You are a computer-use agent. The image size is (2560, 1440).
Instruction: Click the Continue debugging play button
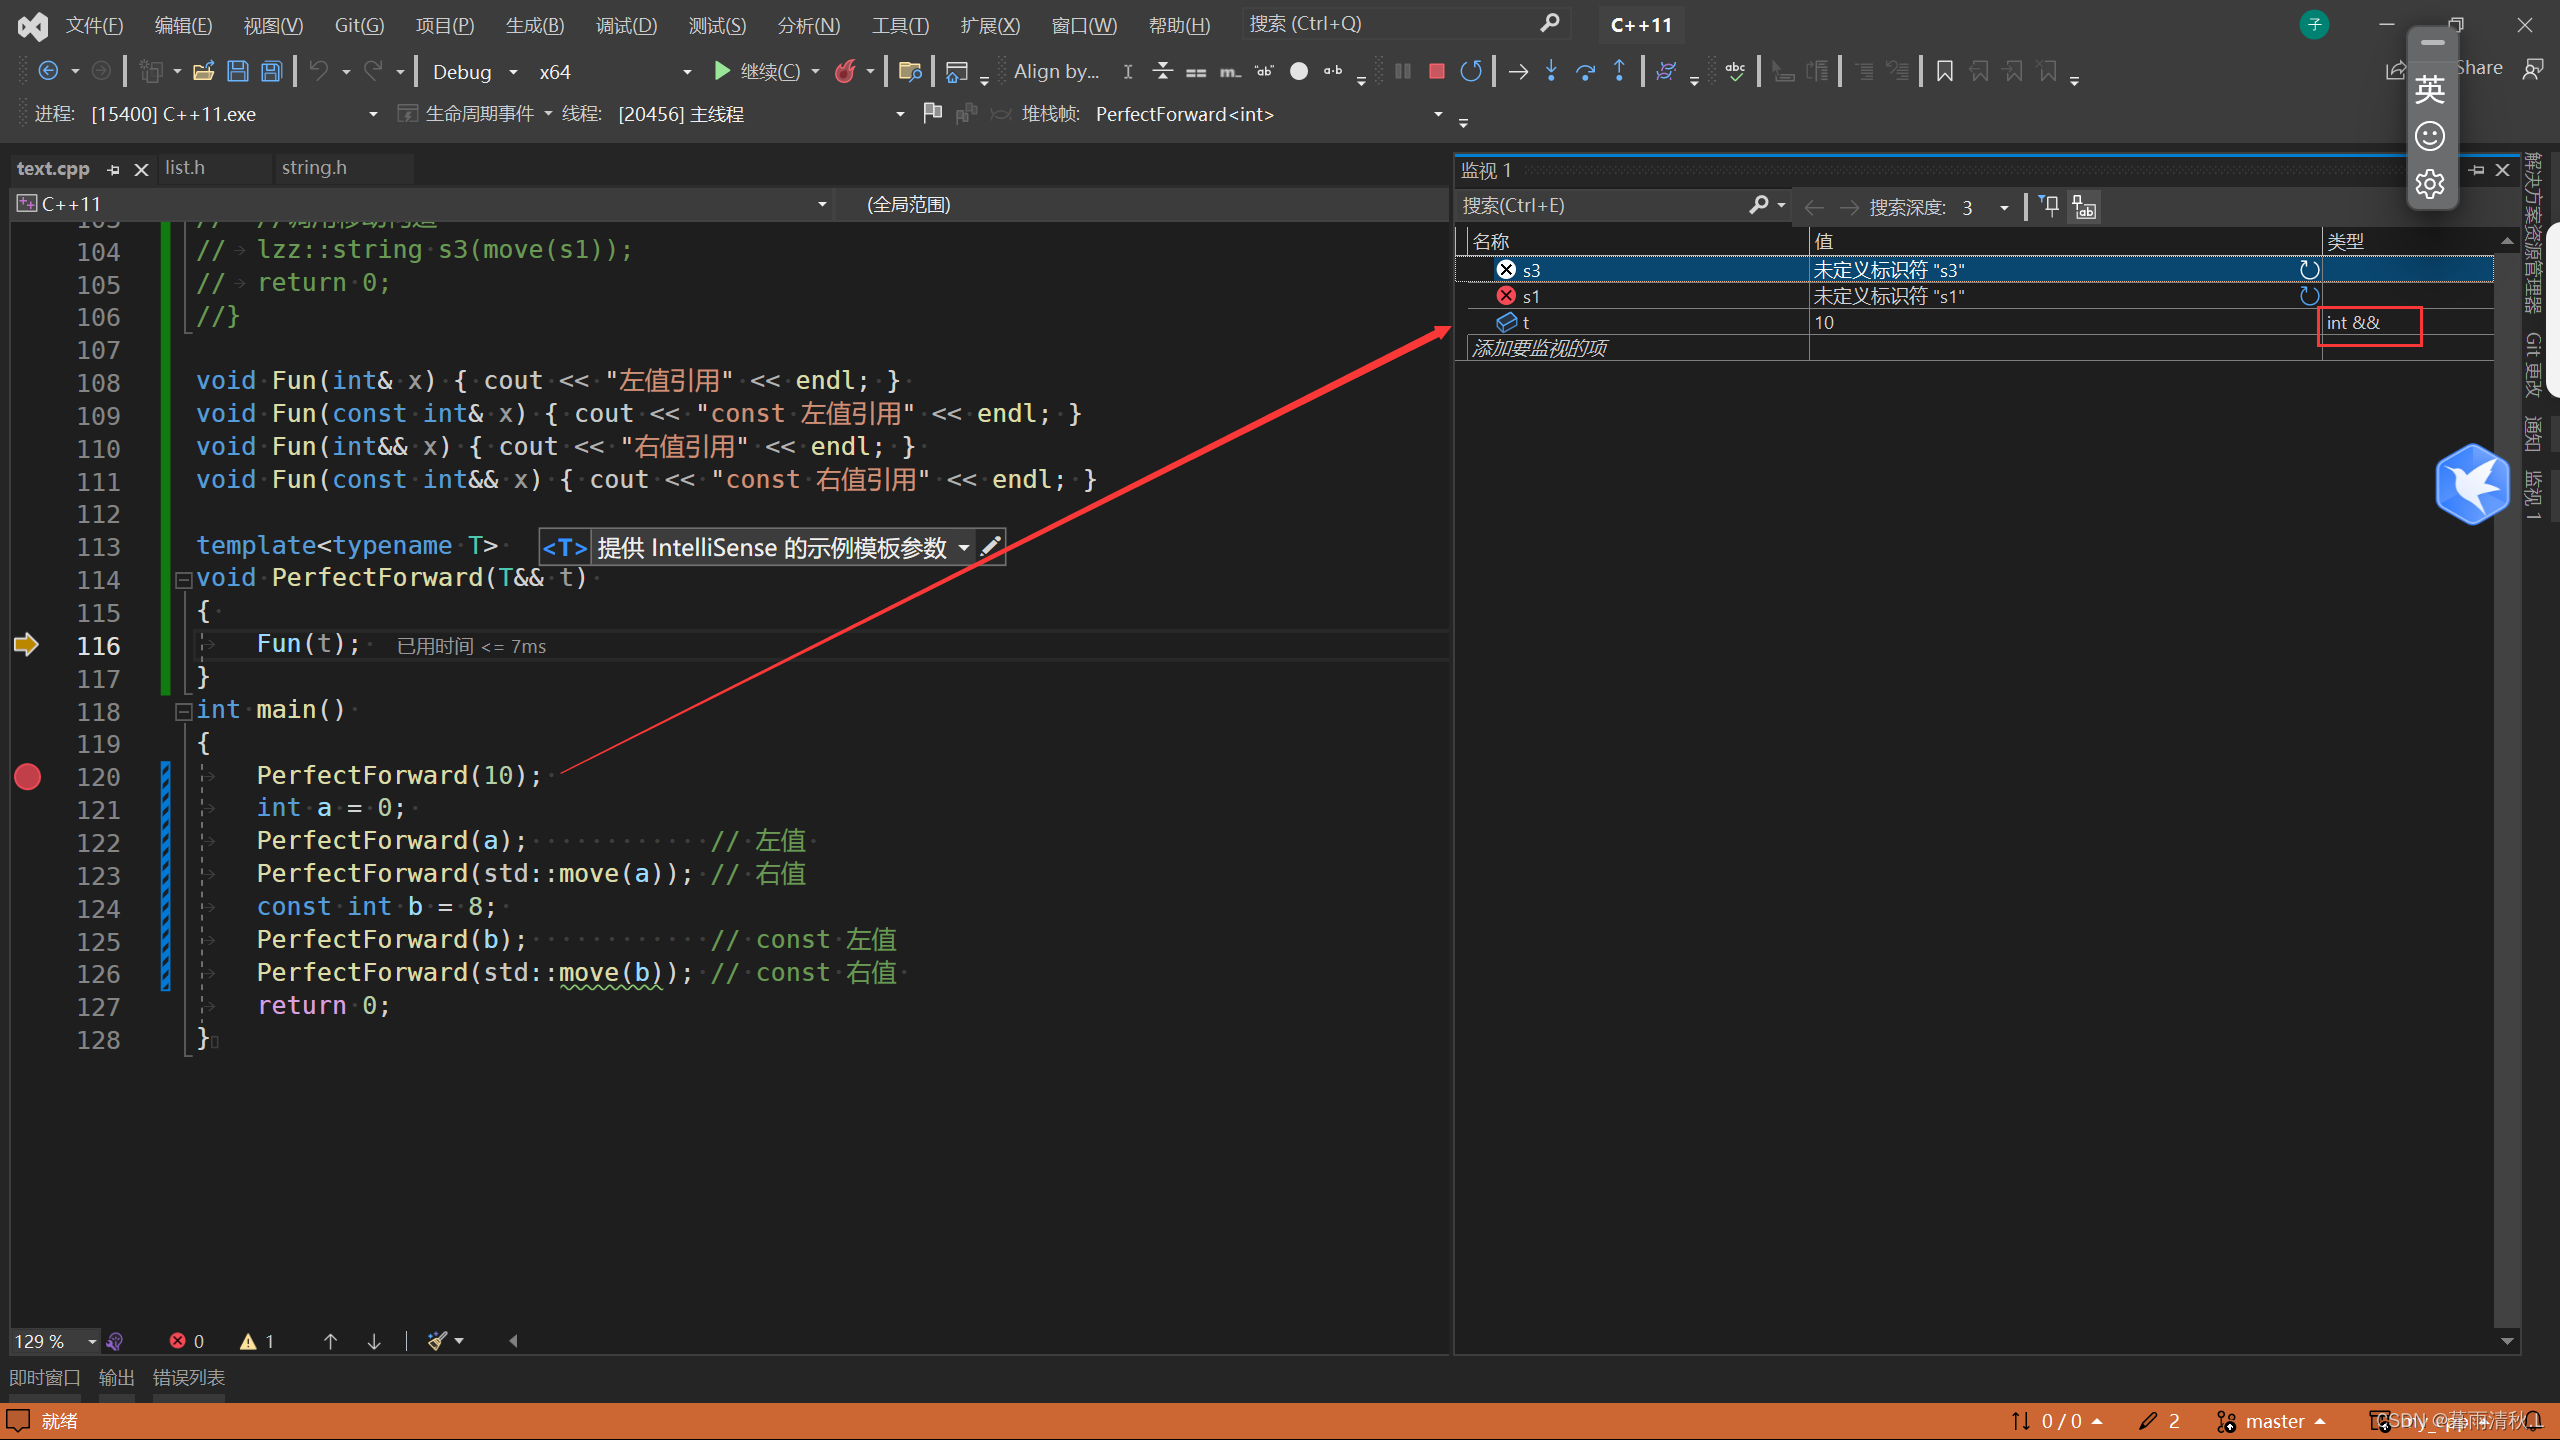click(x=722, y=71)
